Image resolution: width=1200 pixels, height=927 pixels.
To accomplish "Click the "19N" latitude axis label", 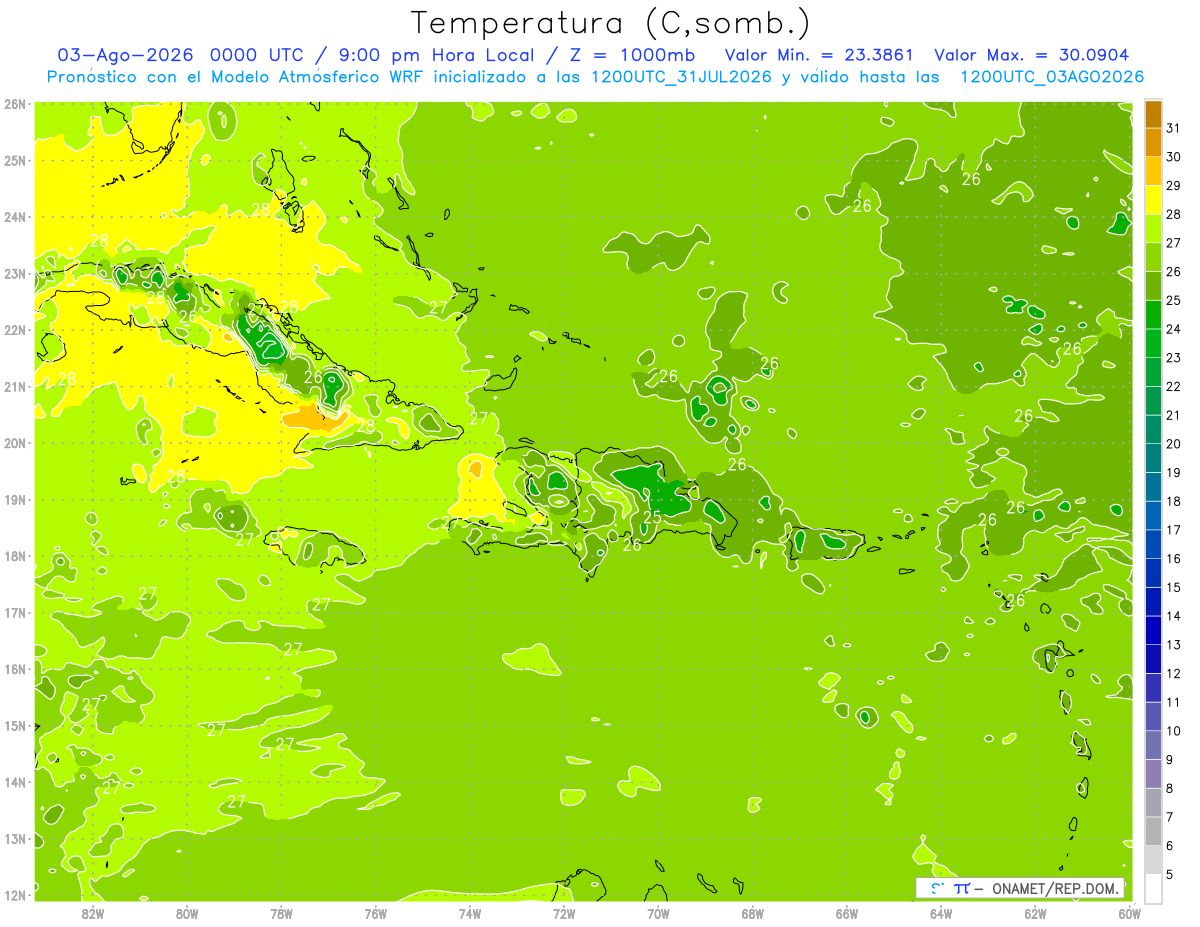I will point(15,499).
